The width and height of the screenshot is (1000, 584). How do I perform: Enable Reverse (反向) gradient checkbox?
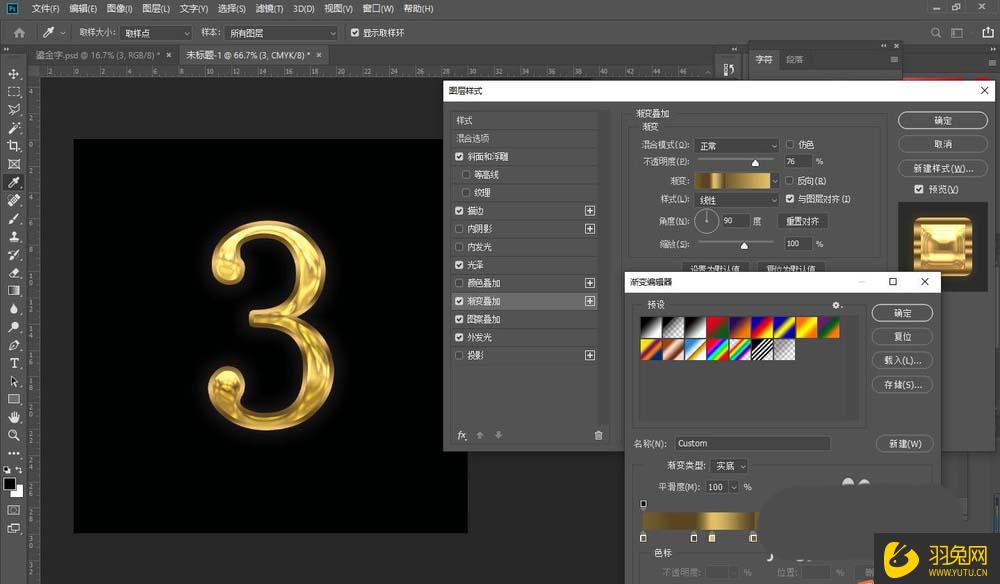(790, 180)
